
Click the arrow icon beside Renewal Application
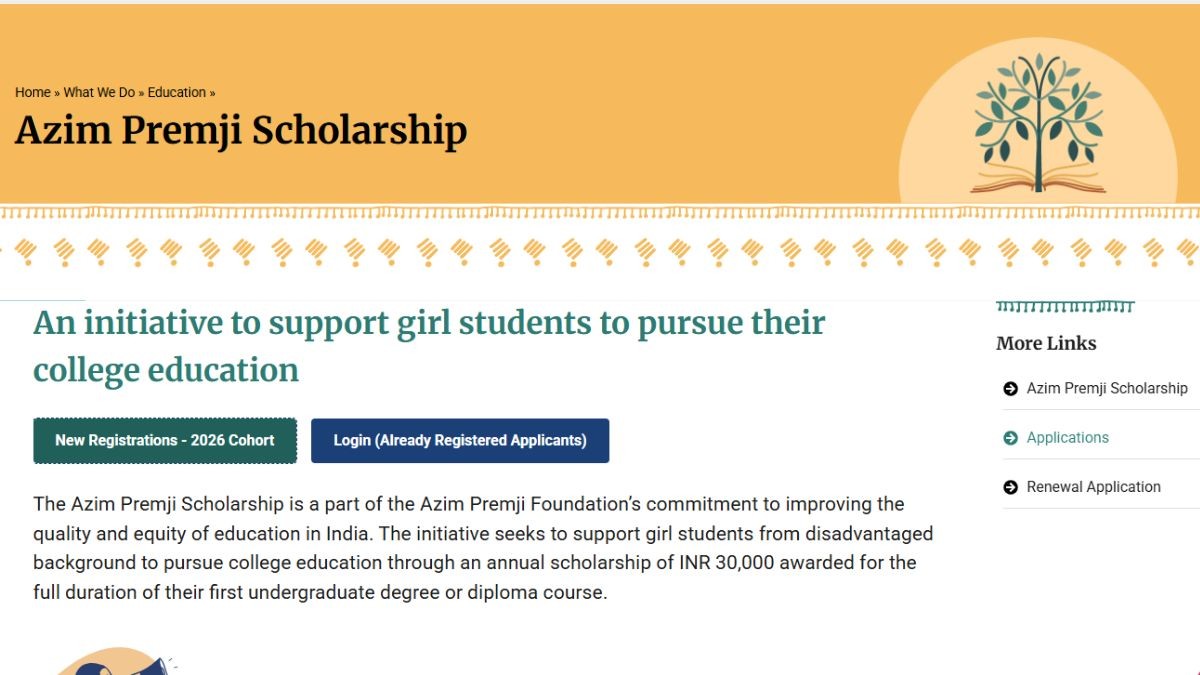click(x=1010, y=487)
